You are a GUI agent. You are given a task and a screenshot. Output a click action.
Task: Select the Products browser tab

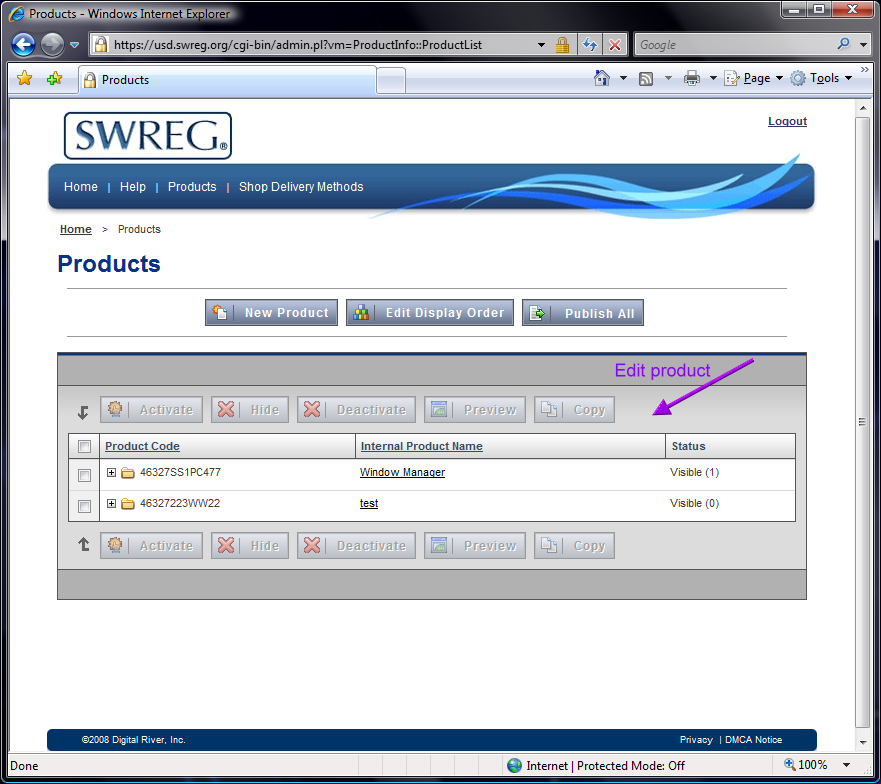[227, 80]
